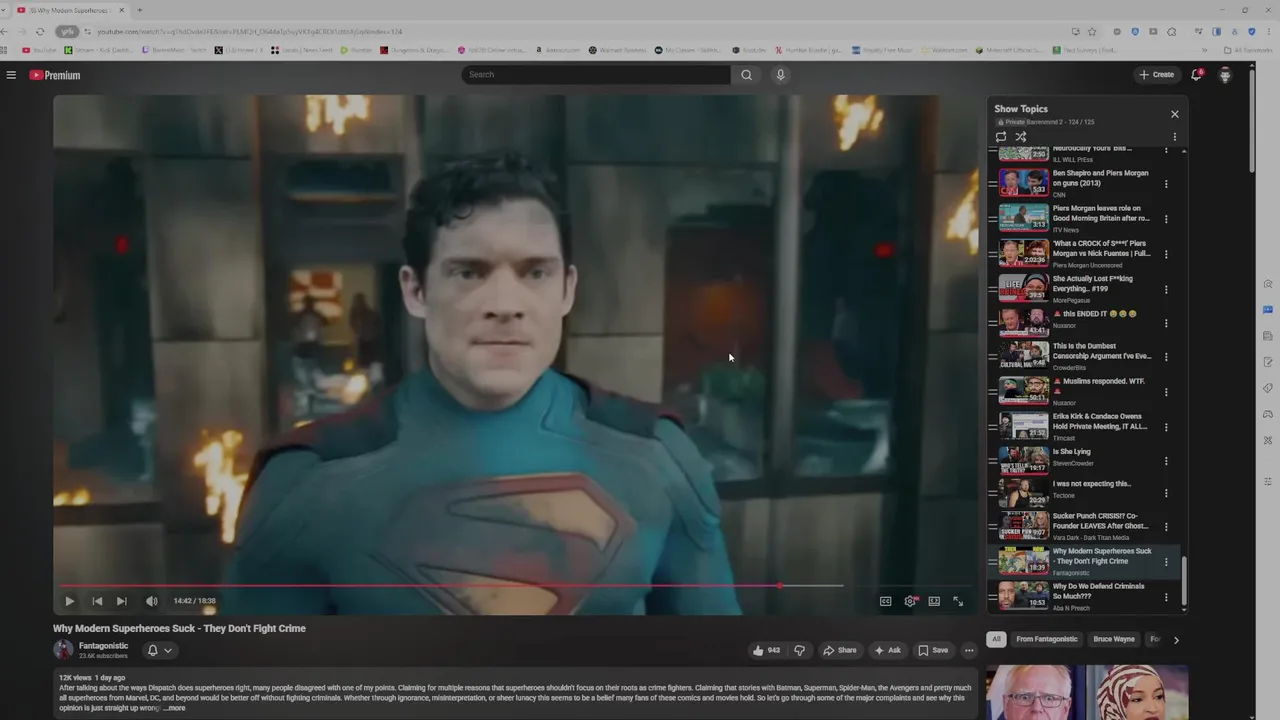The height and width of the screenshot is (720, 1280).
Task: Save video to a playlist
Action: pos(933,650)
